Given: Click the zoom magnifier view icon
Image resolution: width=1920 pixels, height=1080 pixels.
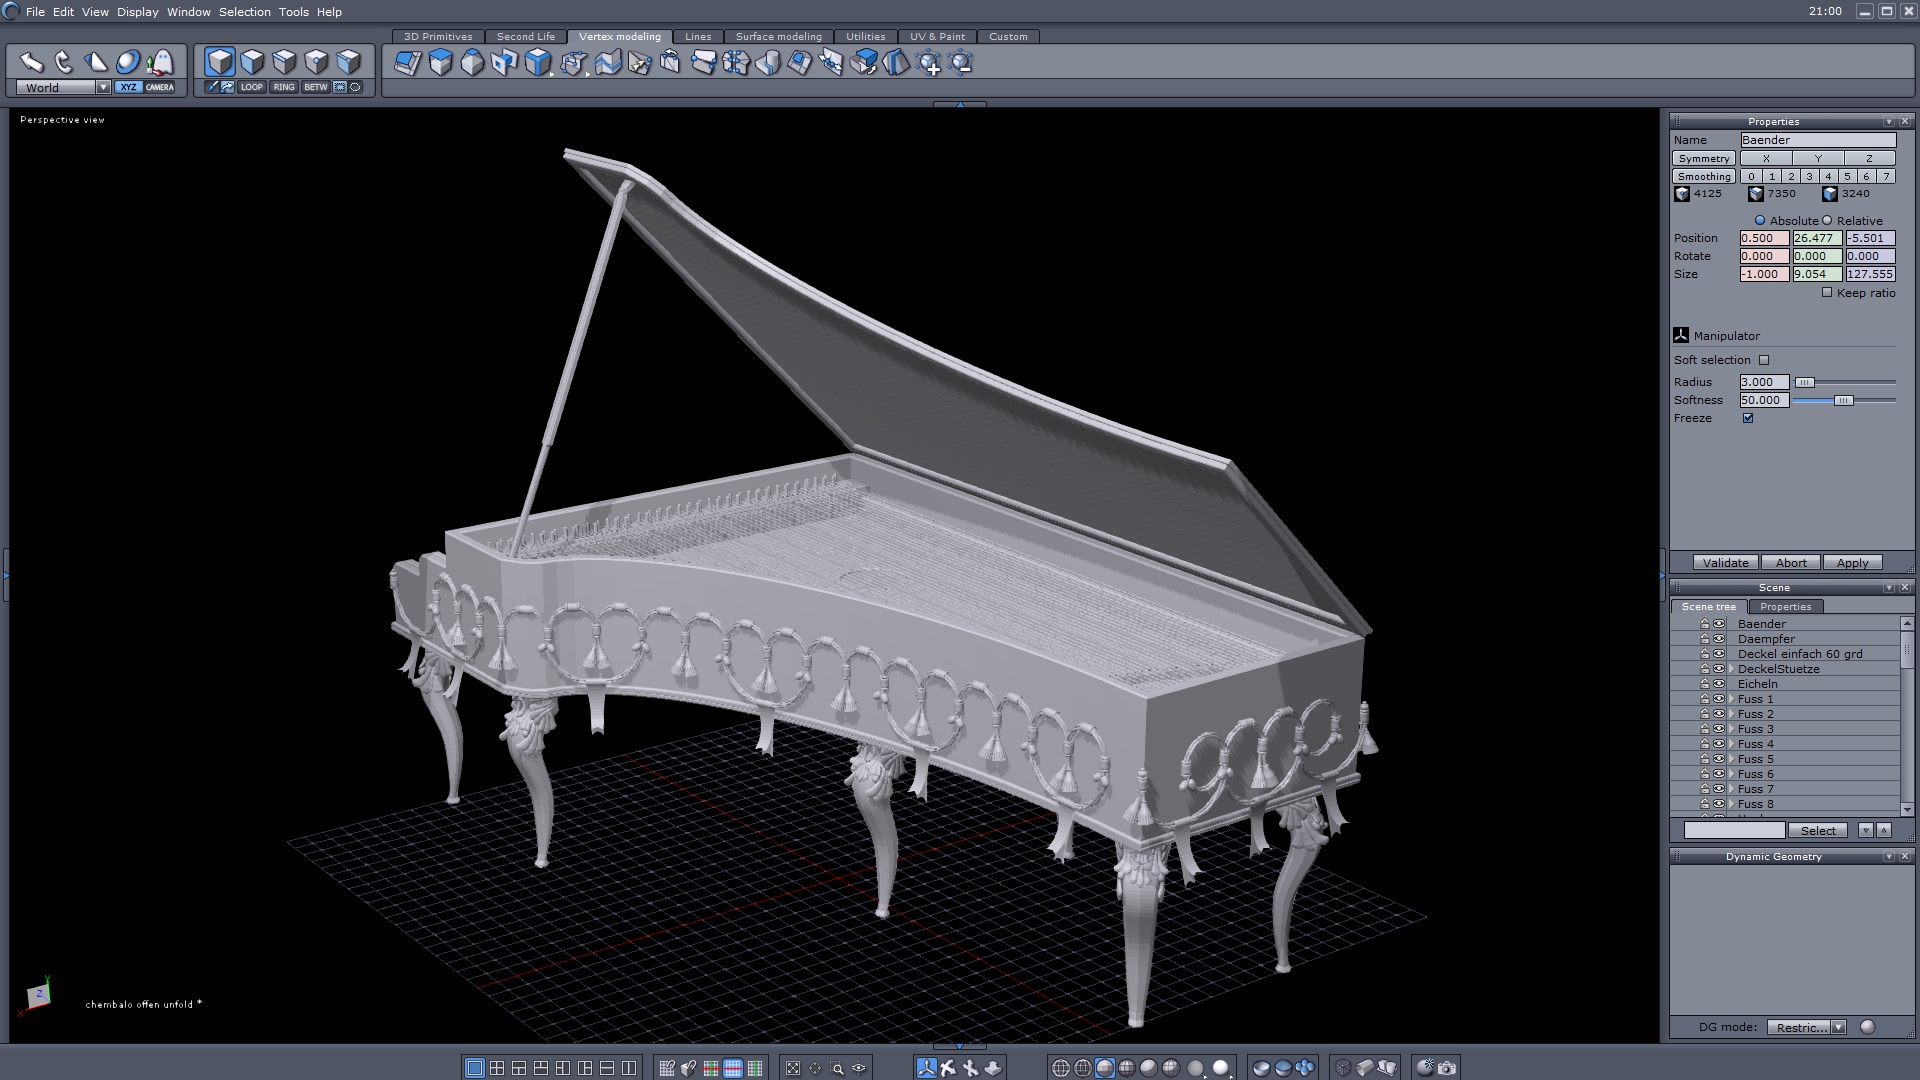Looking at the screenshot, I should 838,1068.
